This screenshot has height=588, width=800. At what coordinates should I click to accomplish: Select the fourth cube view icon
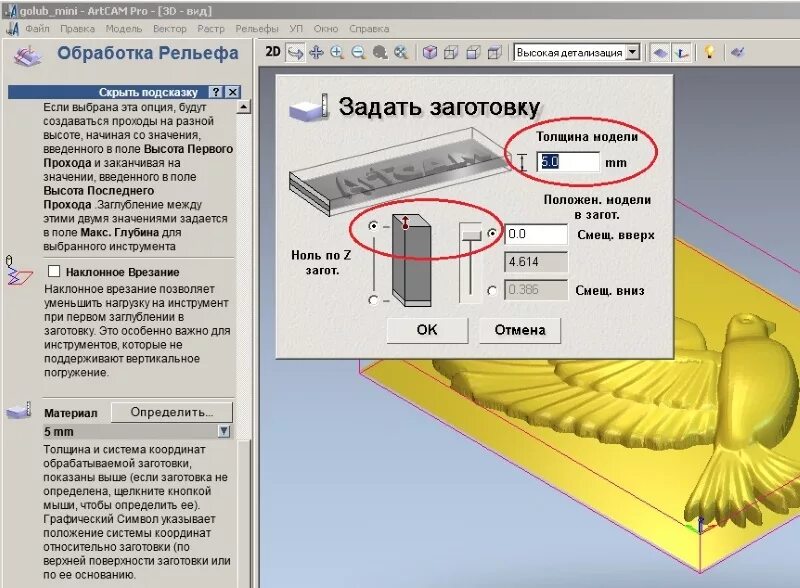click(x=494, y=52)
